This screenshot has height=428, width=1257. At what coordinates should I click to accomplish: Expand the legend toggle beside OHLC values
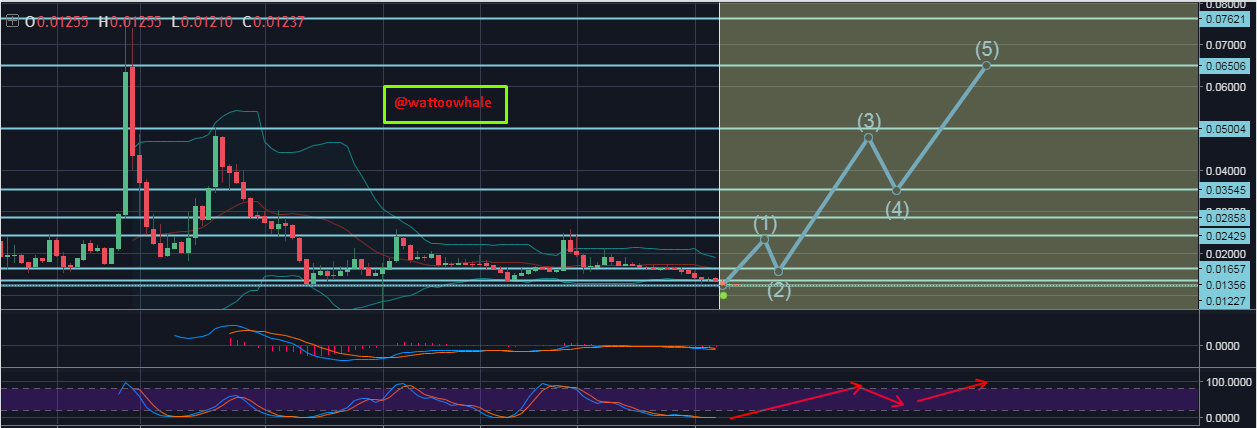coord(12,21)
